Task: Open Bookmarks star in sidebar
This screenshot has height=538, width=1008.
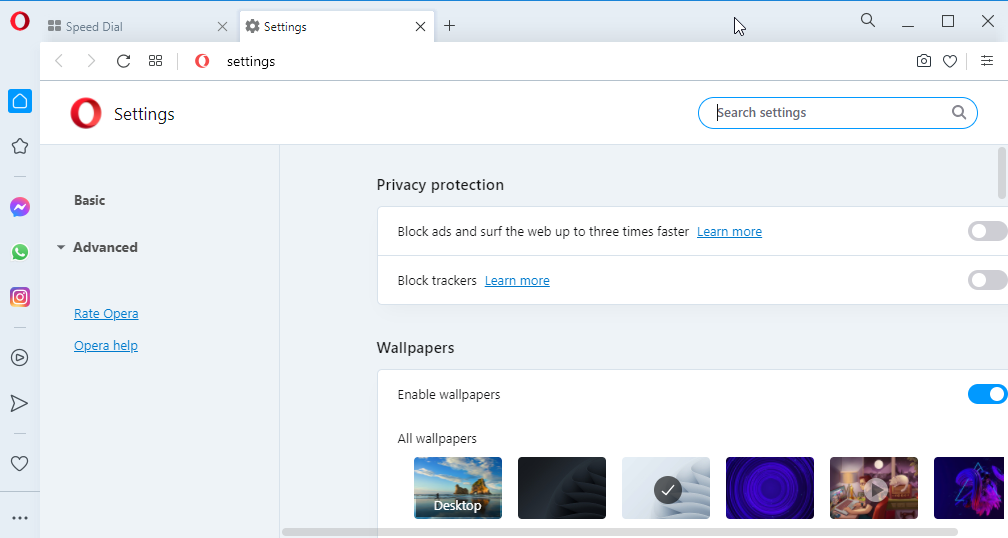Action: pyautogui.click(x=20, y=146)
